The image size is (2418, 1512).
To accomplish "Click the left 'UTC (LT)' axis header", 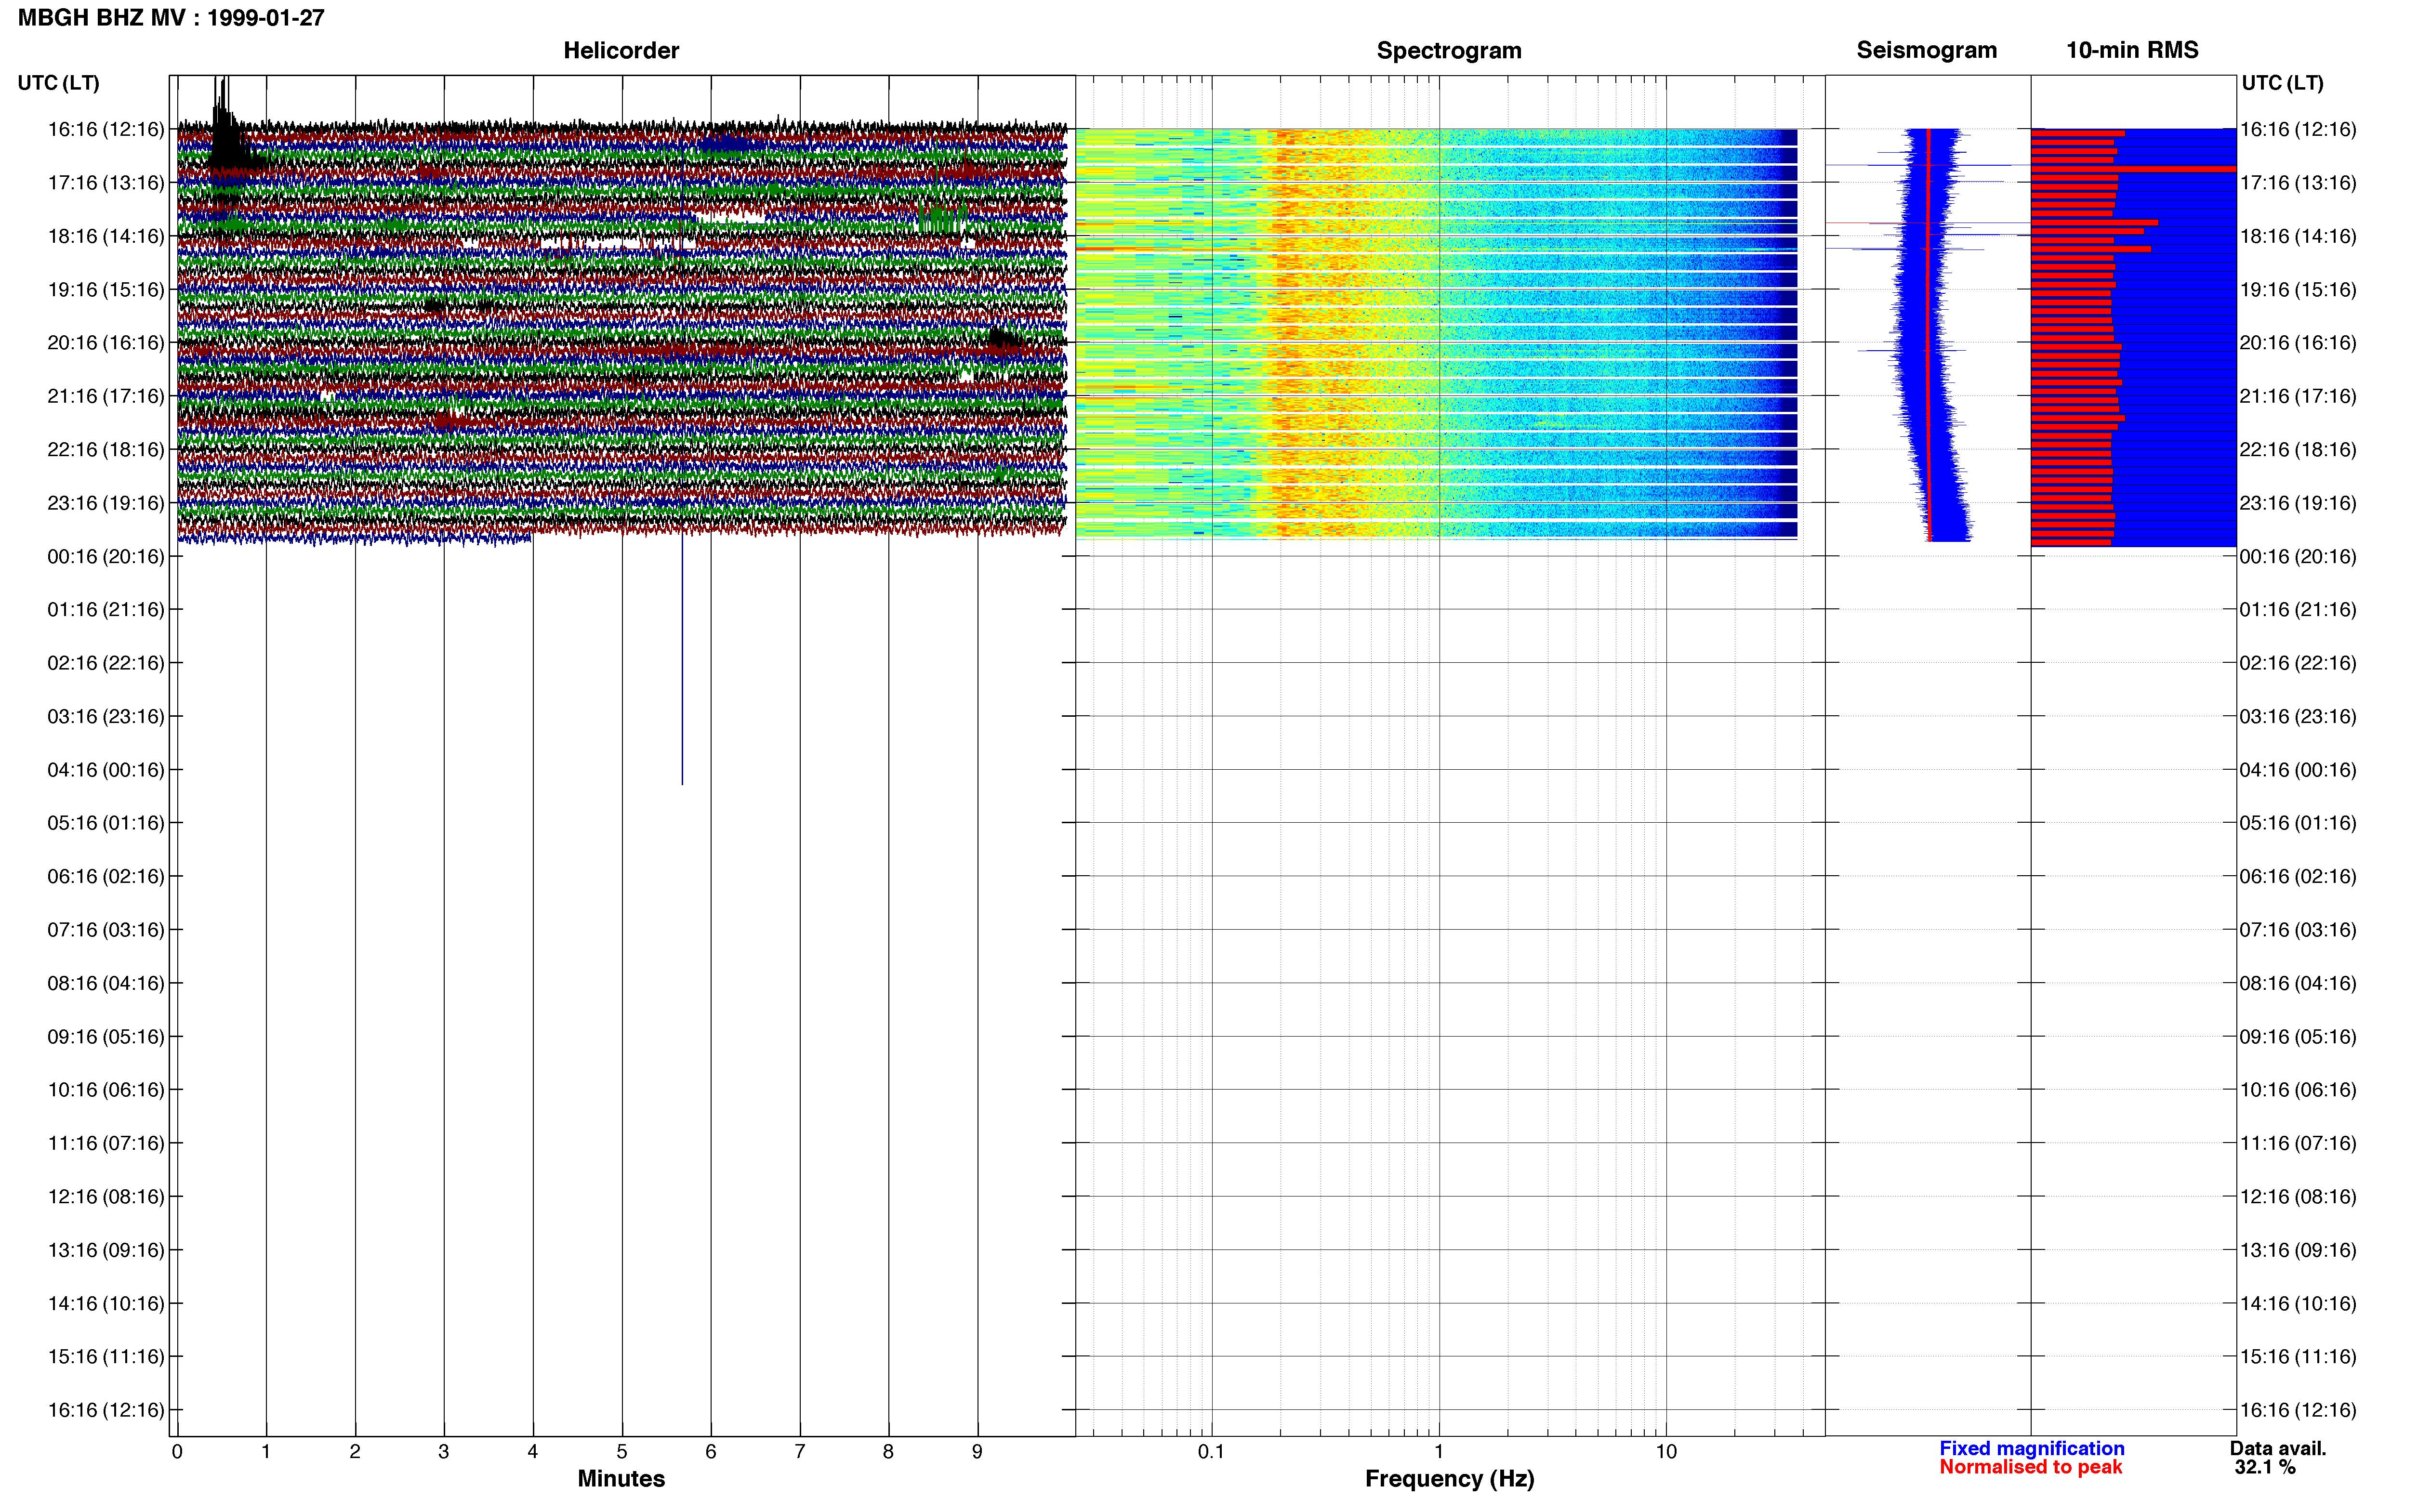I will [x=58, y=83].
